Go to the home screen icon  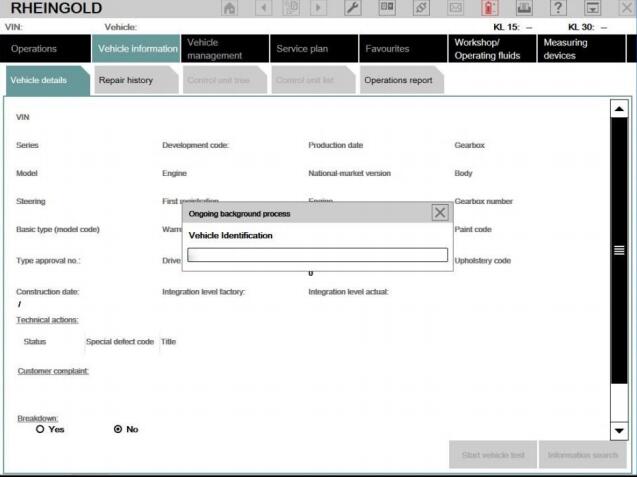[230, 8]
